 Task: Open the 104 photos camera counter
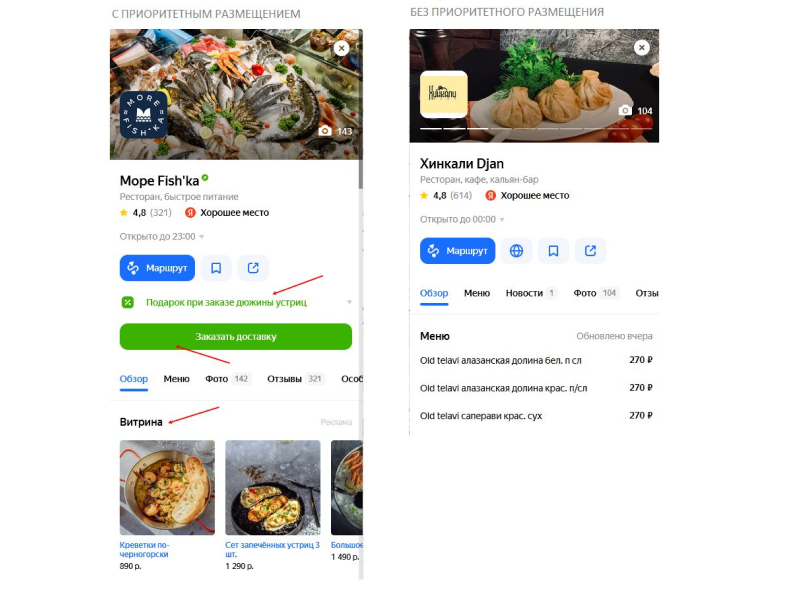click(x=635, y=111)
